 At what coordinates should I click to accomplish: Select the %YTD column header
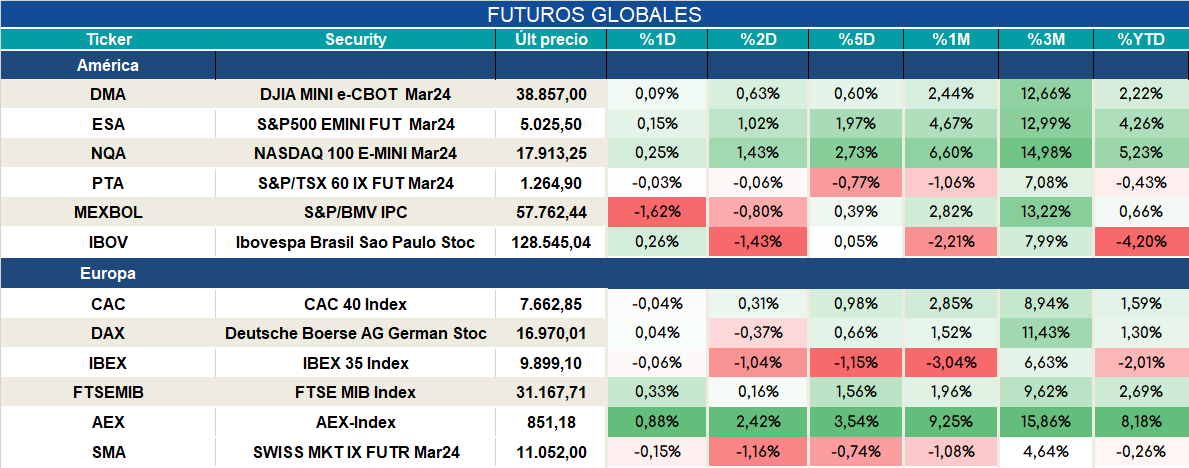(1140, 40)
